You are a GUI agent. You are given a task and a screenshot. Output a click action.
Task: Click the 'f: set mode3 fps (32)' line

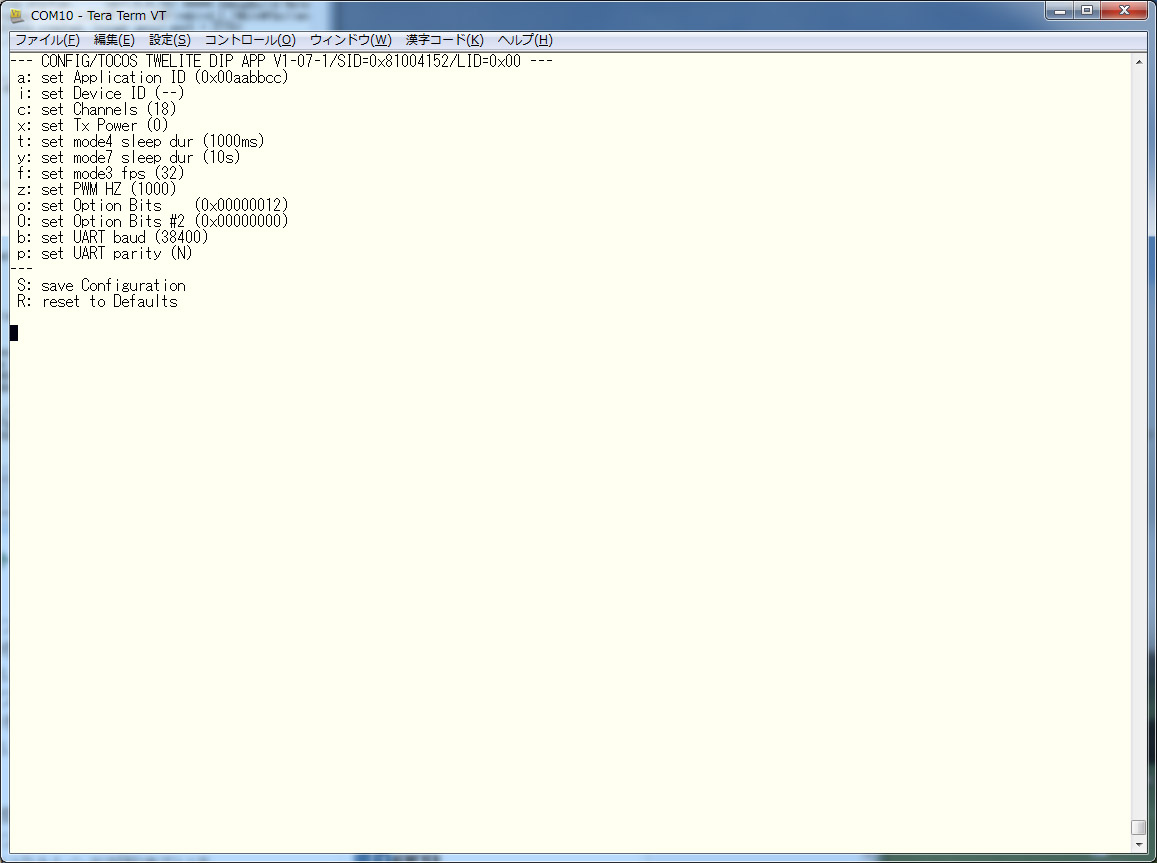tap(100, 173)
